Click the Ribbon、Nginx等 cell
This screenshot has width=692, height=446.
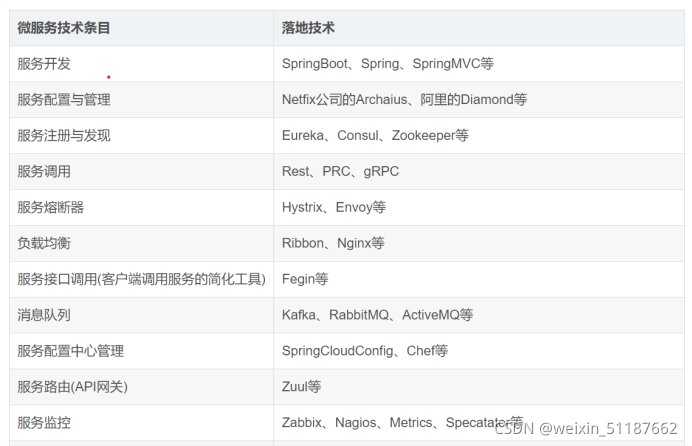(x=333, y=244)
